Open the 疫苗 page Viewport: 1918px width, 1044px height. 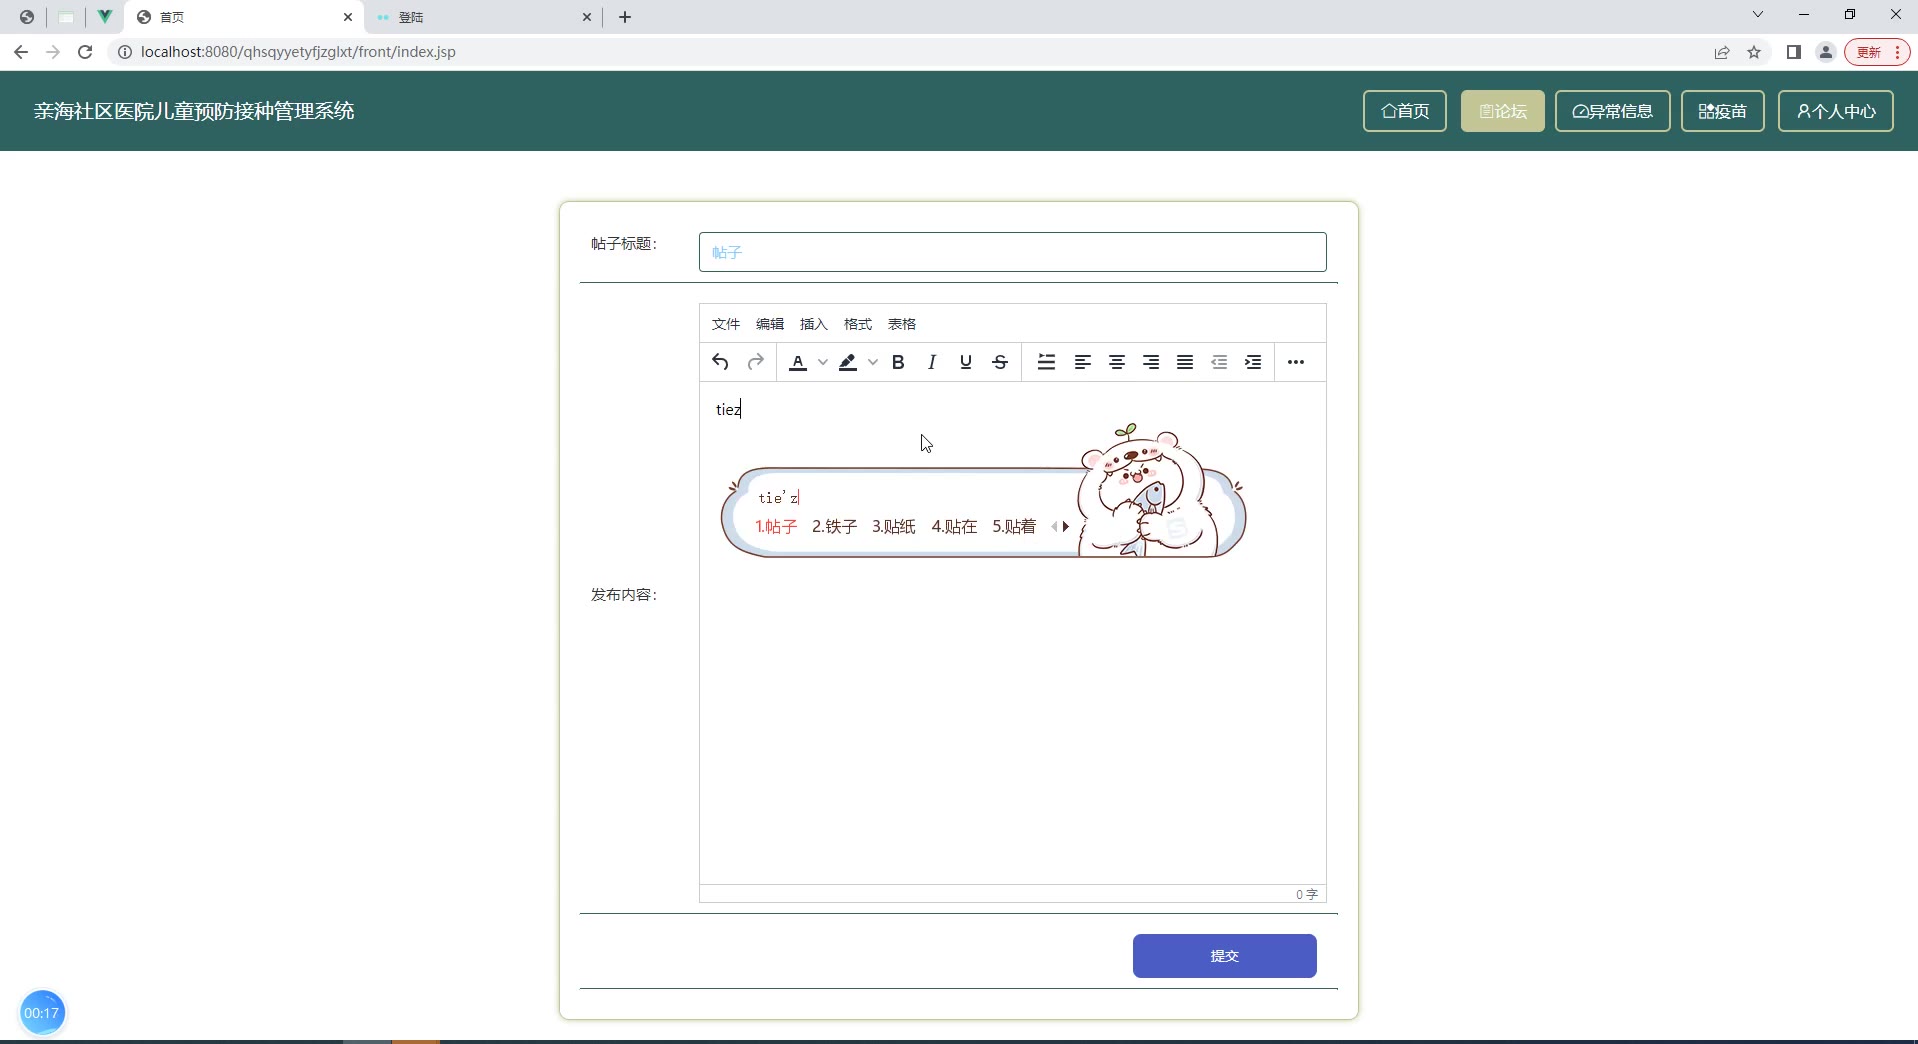point(1723,111)
